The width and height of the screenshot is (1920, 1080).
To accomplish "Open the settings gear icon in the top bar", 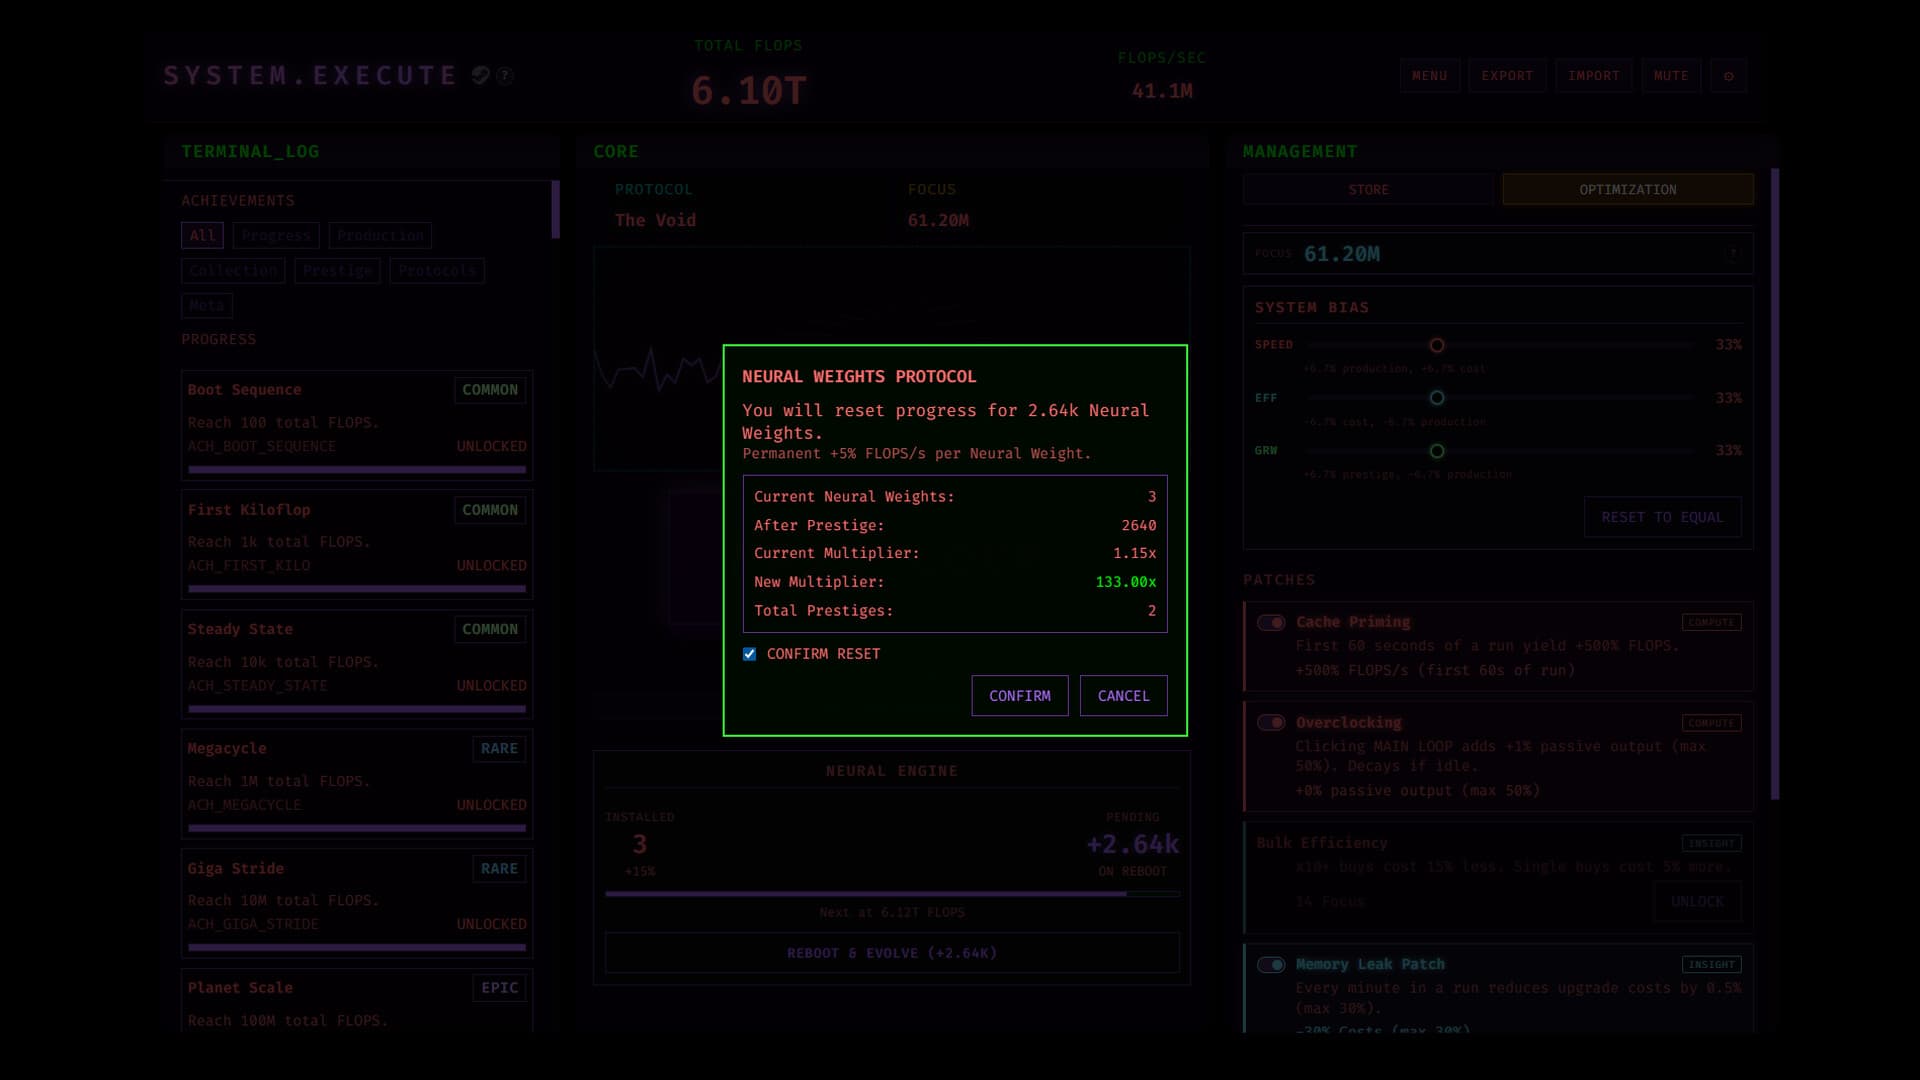I will click(1729, 75).
